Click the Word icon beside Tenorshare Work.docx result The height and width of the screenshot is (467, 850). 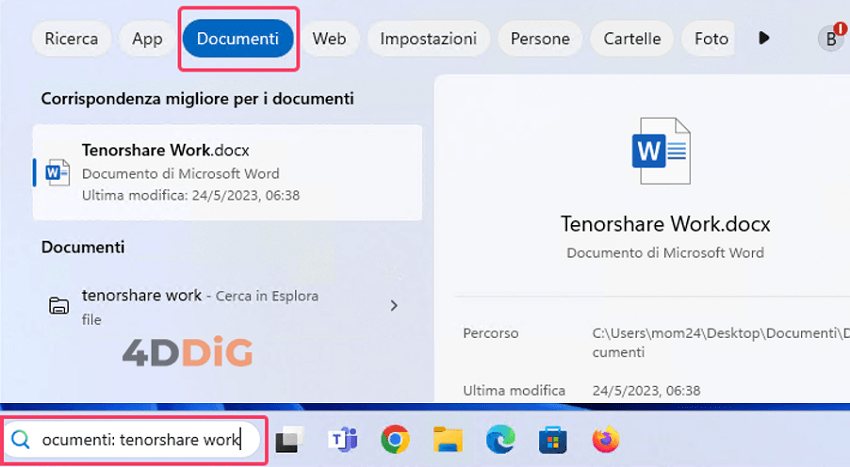coord(57,172)
